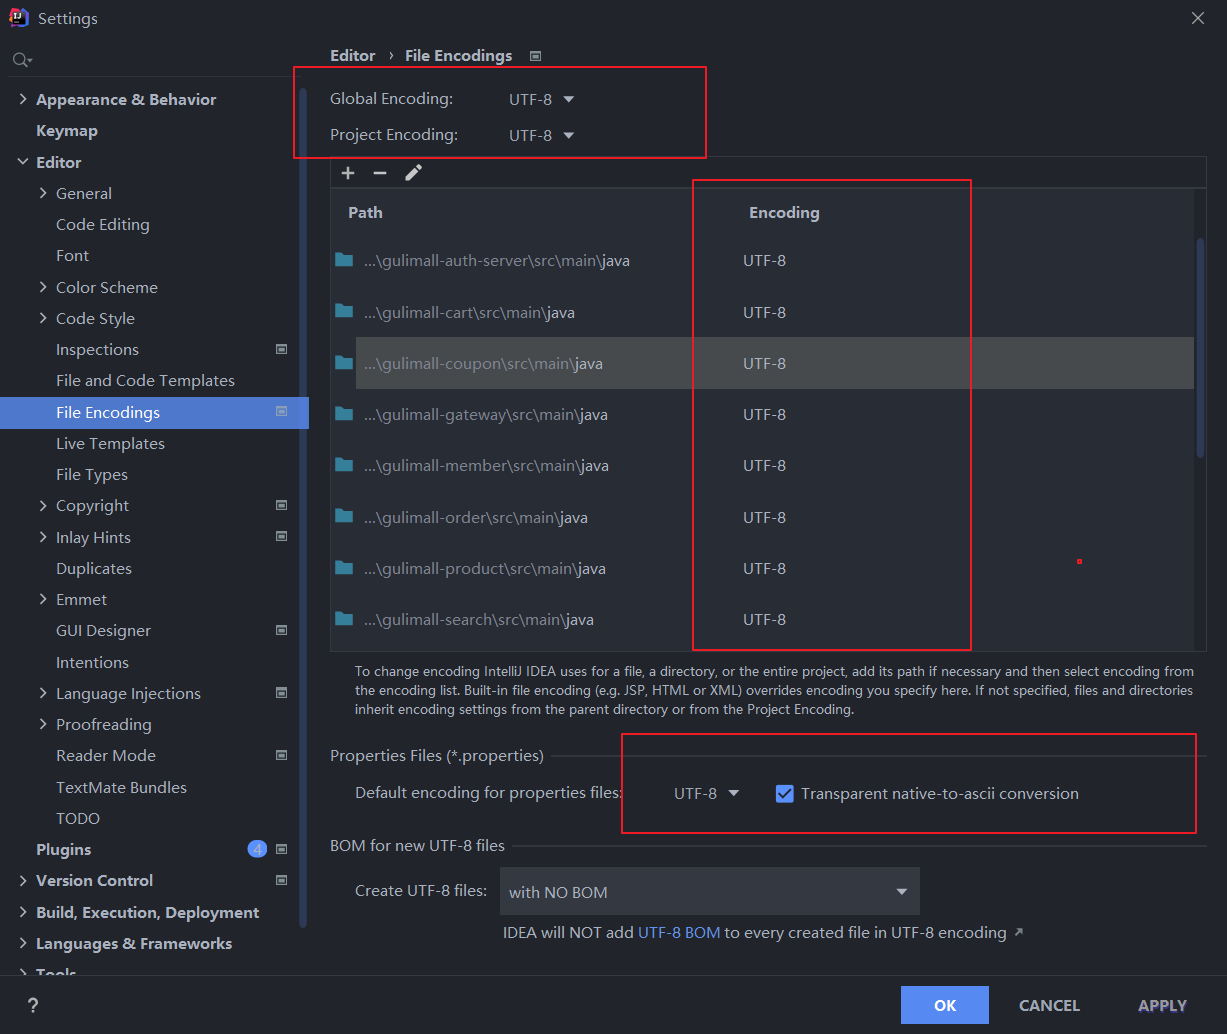
Task: Click the project icon next to Inlay Hints
Action: tap(282, 537)
